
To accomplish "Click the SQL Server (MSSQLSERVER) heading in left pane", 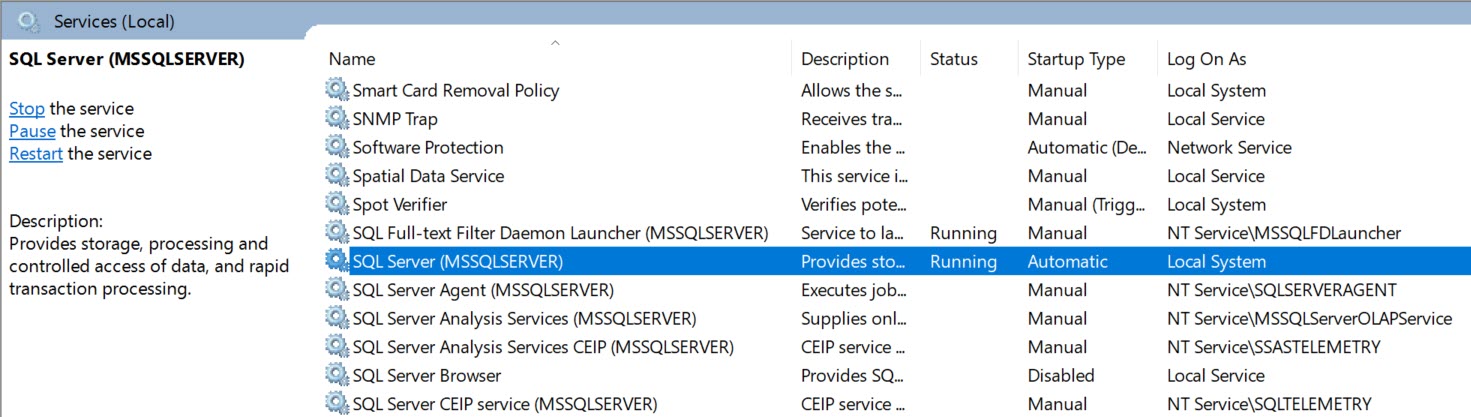I will point(127,59).
